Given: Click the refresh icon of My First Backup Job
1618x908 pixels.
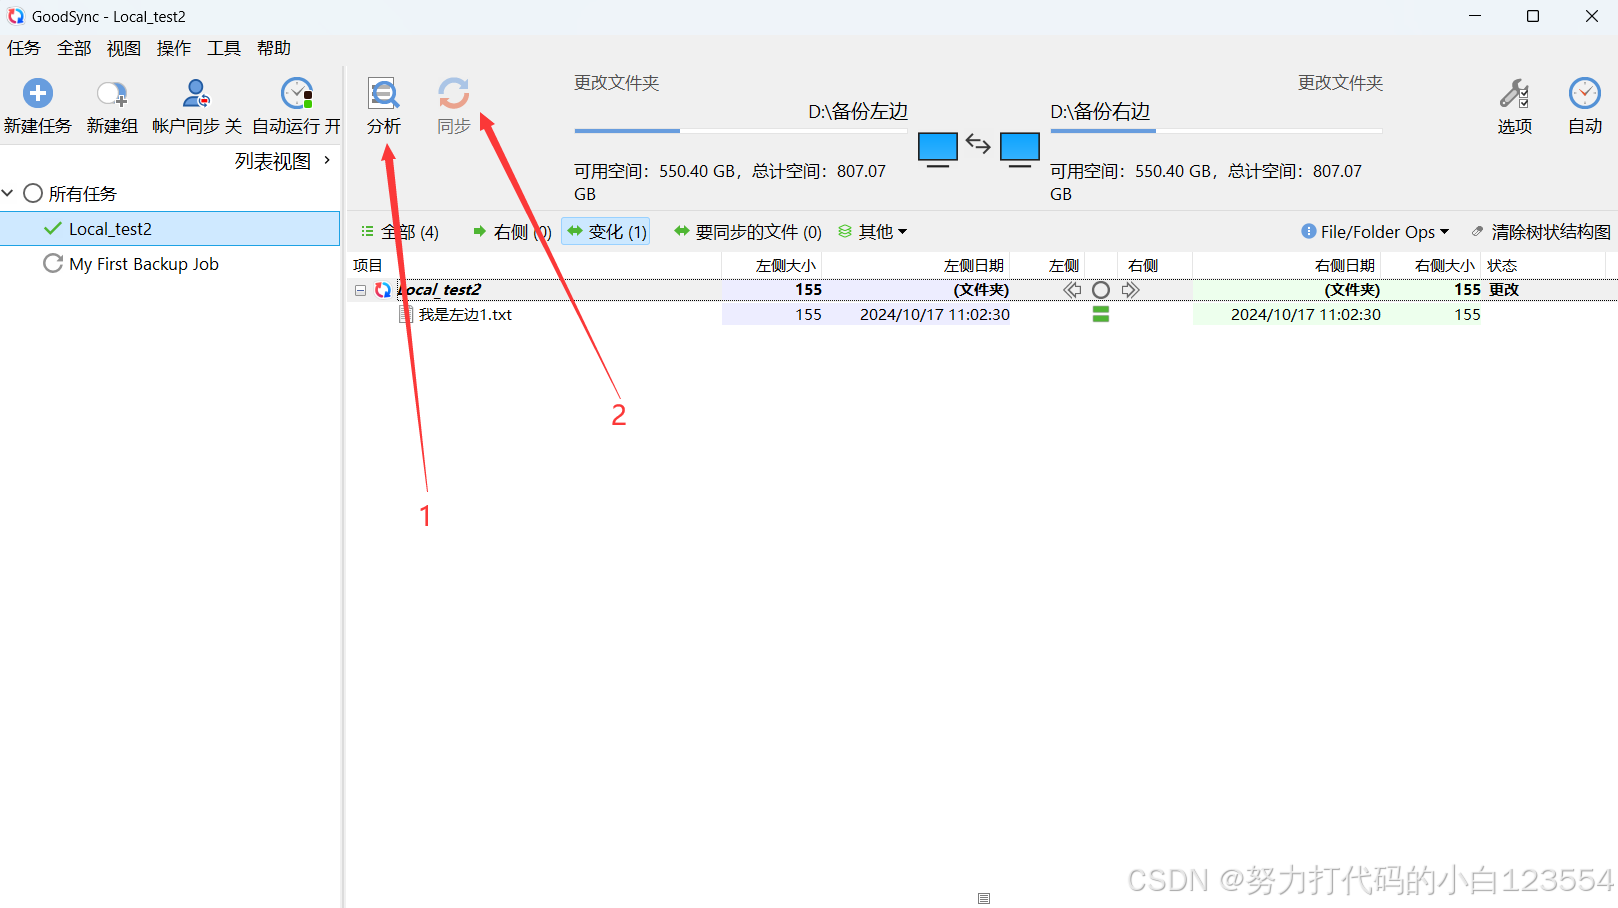Looking at the screenshot, I should pyautogui.click(x=53, y=264).
